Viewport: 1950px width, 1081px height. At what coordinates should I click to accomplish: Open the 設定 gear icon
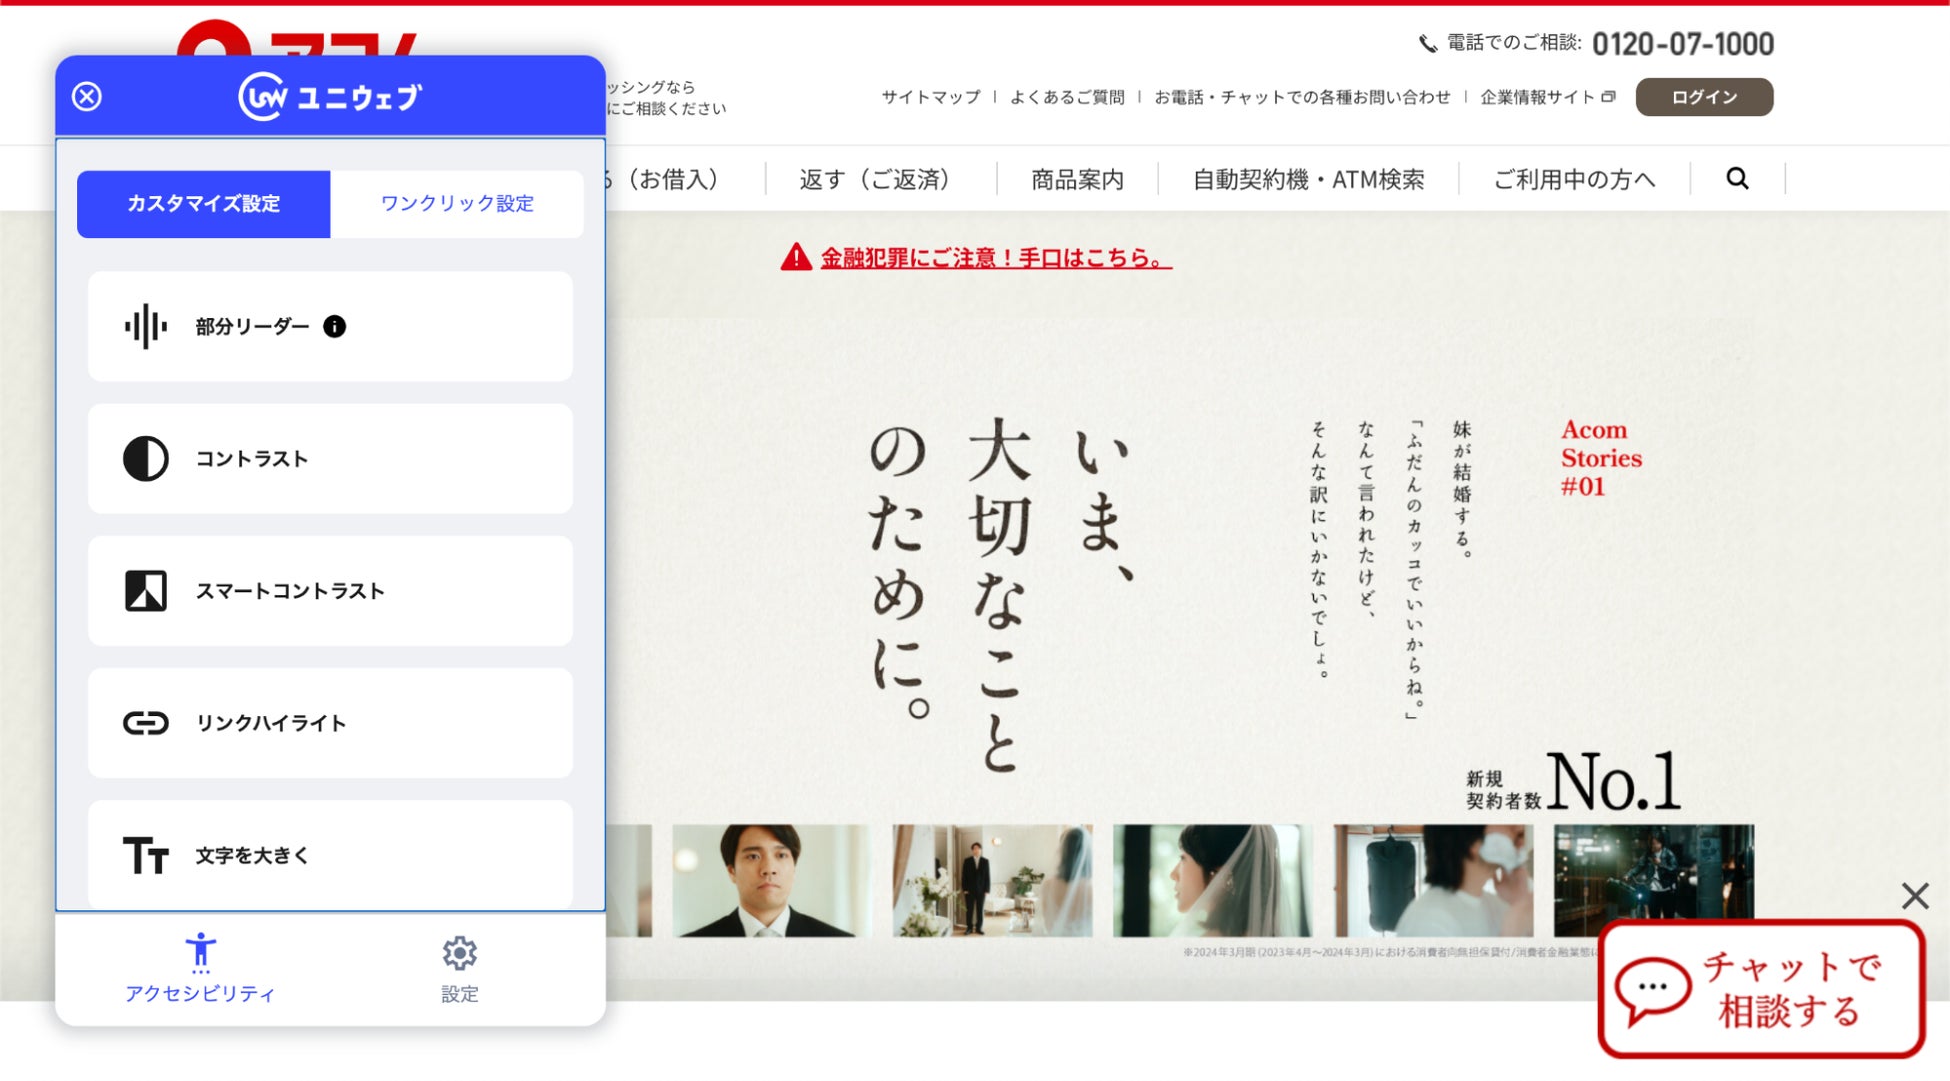tap(459, 953)
